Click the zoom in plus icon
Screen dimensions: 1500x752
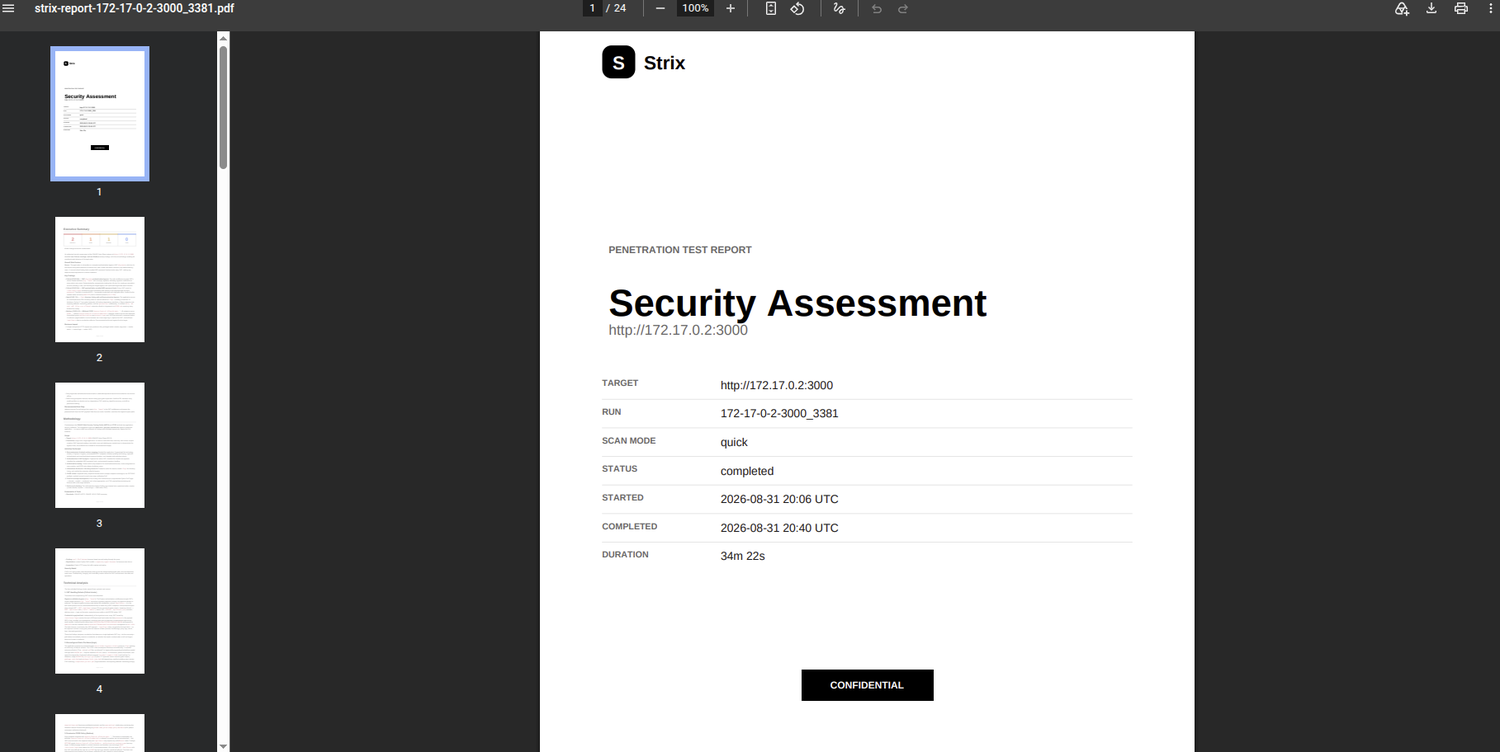[730, 8]
